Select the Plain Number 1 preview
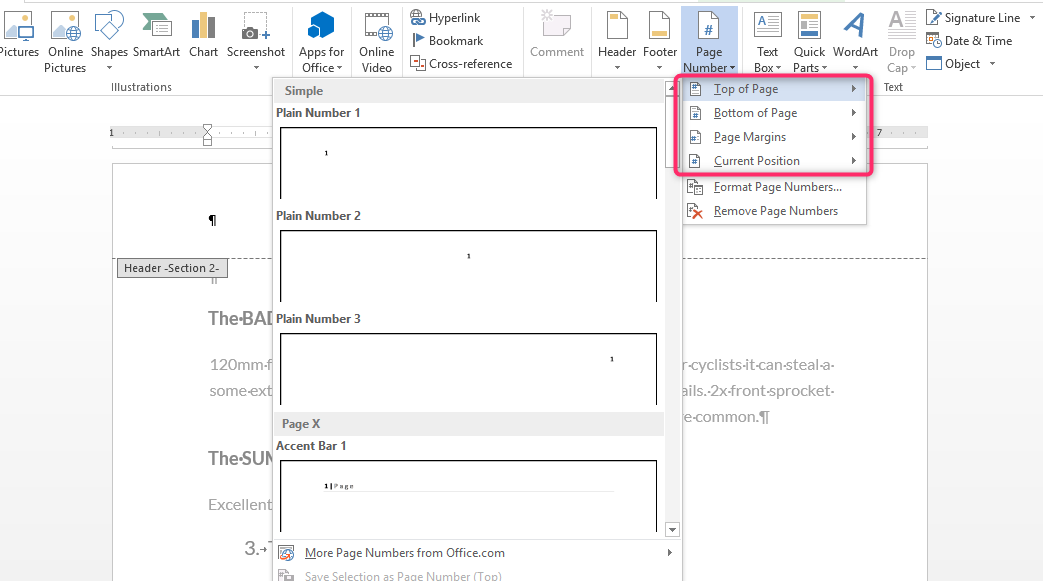This screenshot has height=581, width=1043. (468, 162)
